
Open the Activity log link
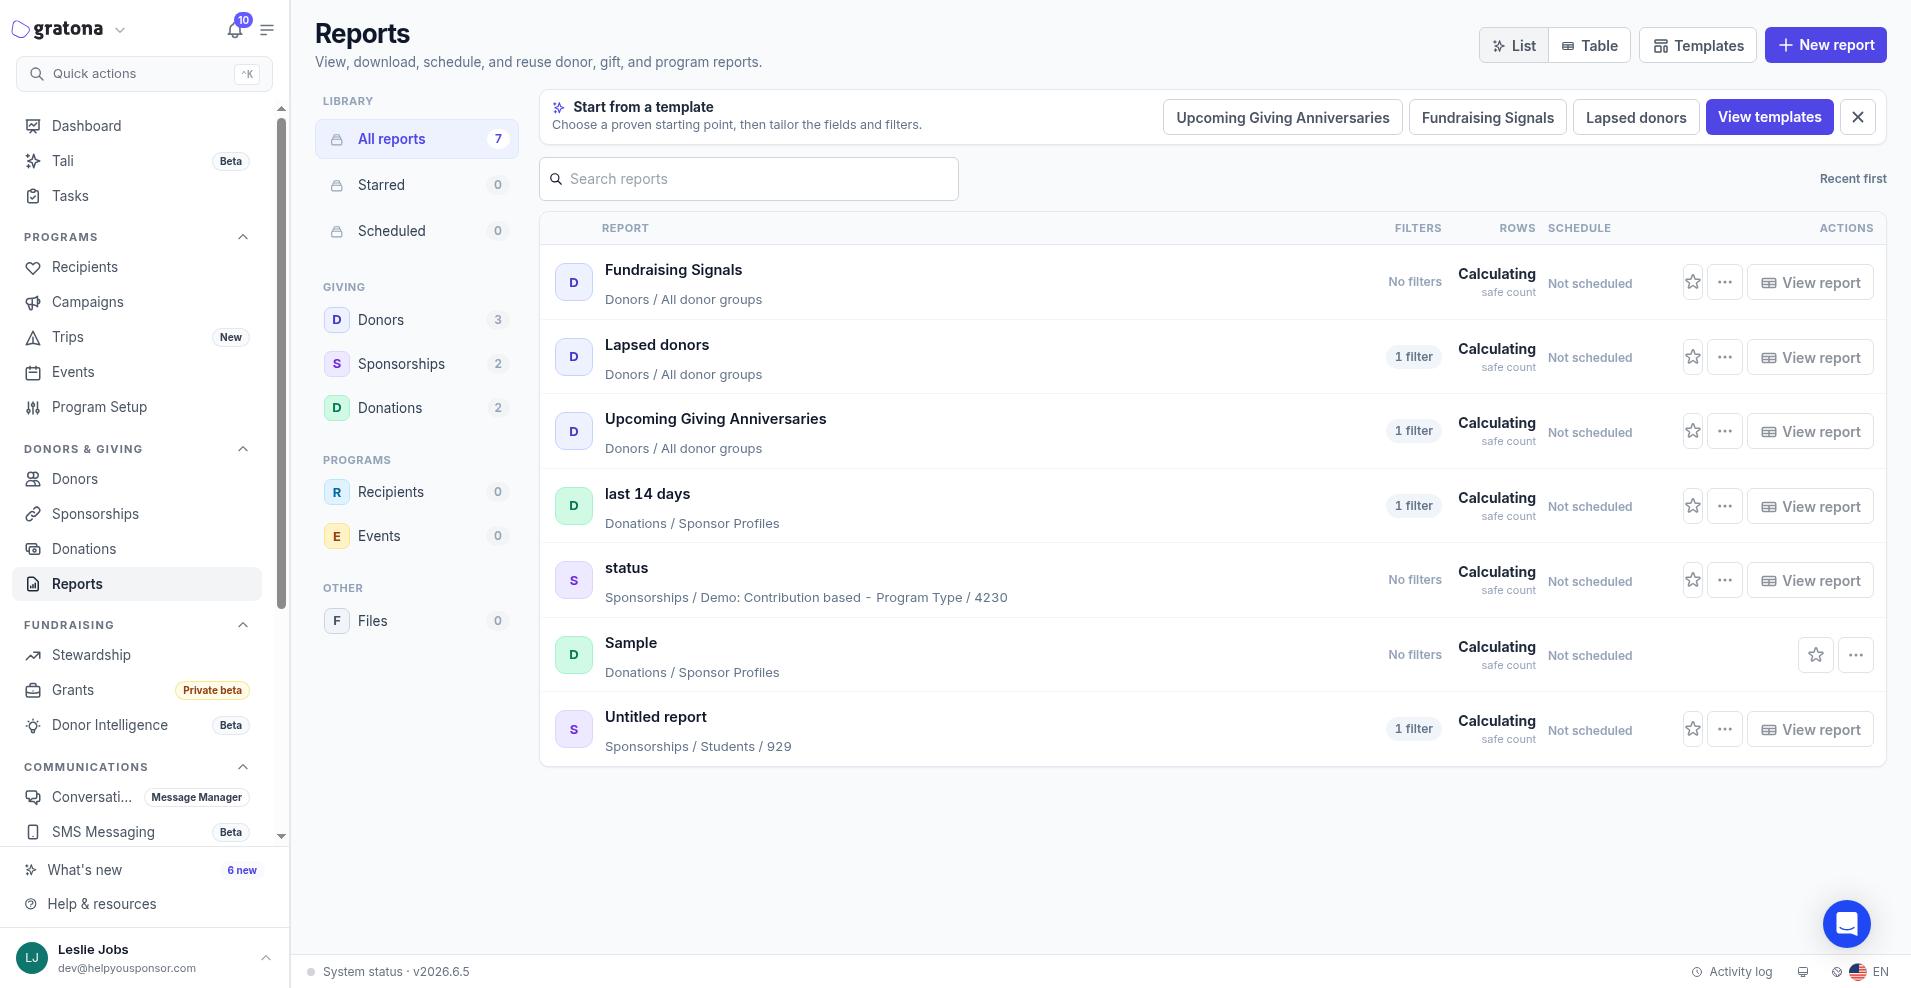(x=1731, y=972)
